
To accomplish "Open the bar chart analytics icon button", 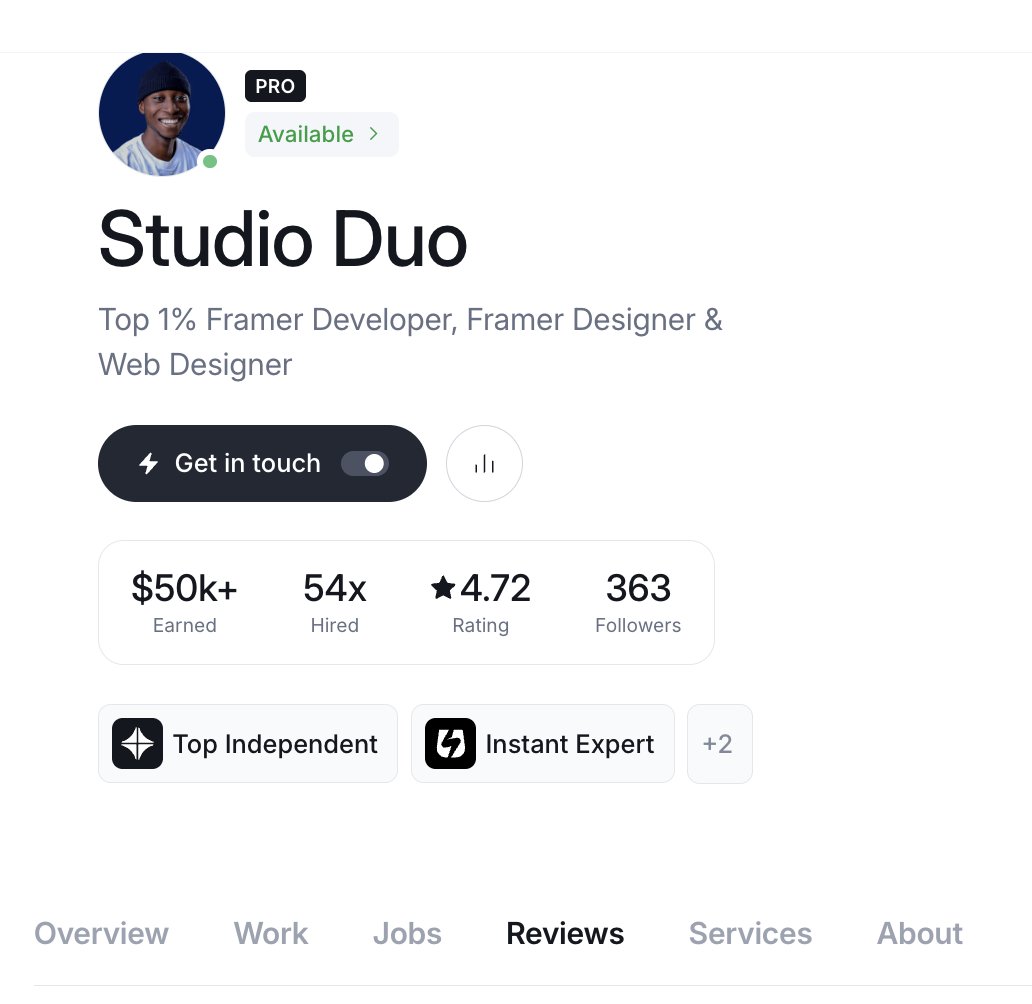I will [484, 463].
